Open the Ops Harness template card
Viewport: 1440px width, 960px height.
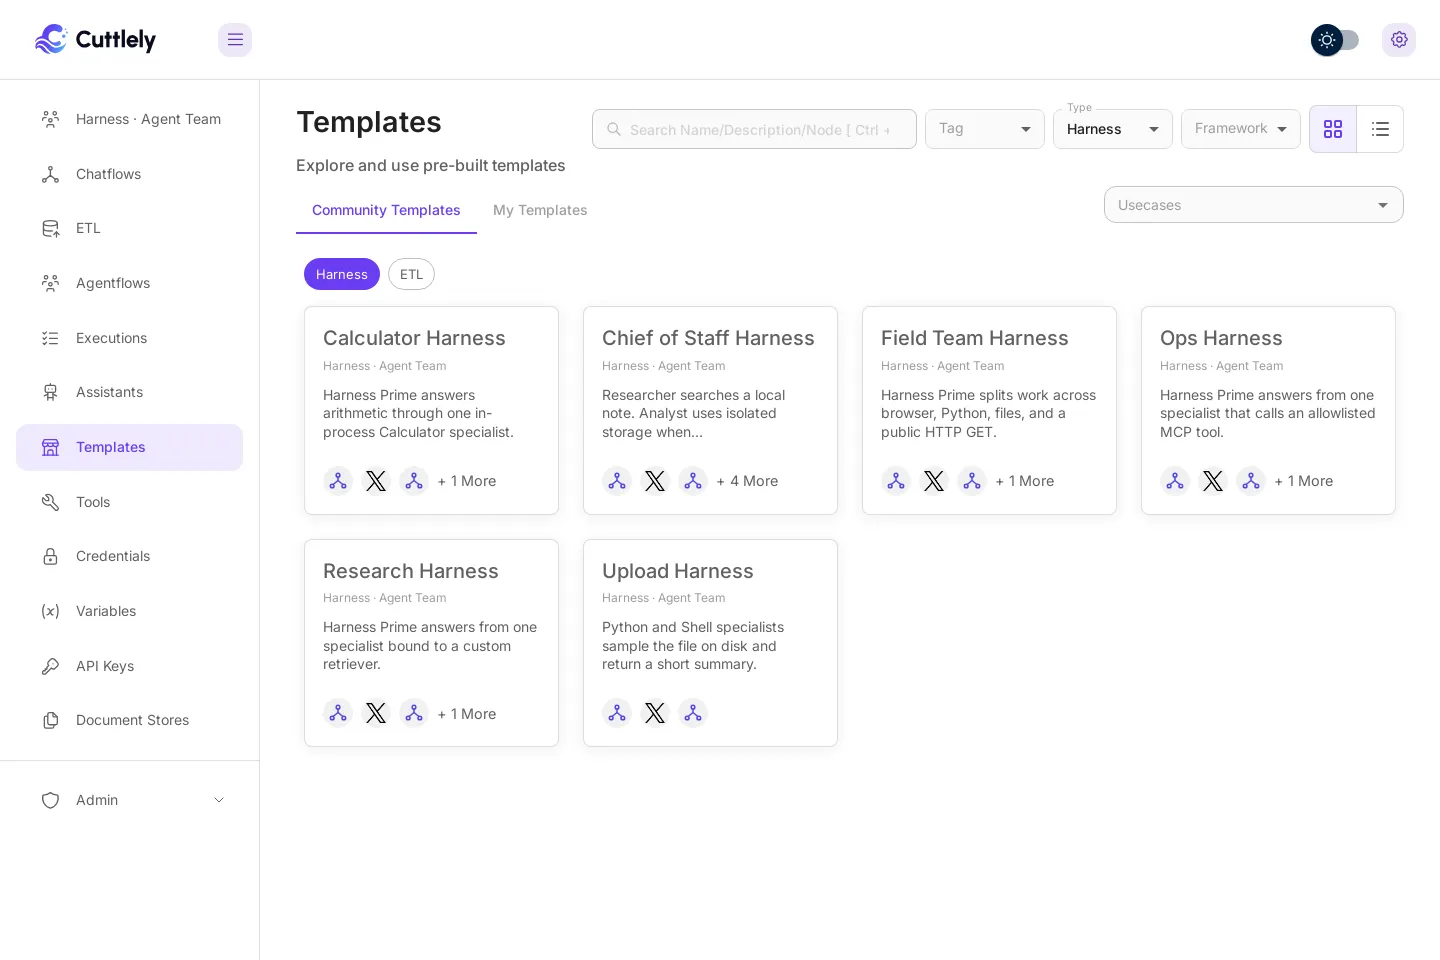click(x=1268, y=410)
